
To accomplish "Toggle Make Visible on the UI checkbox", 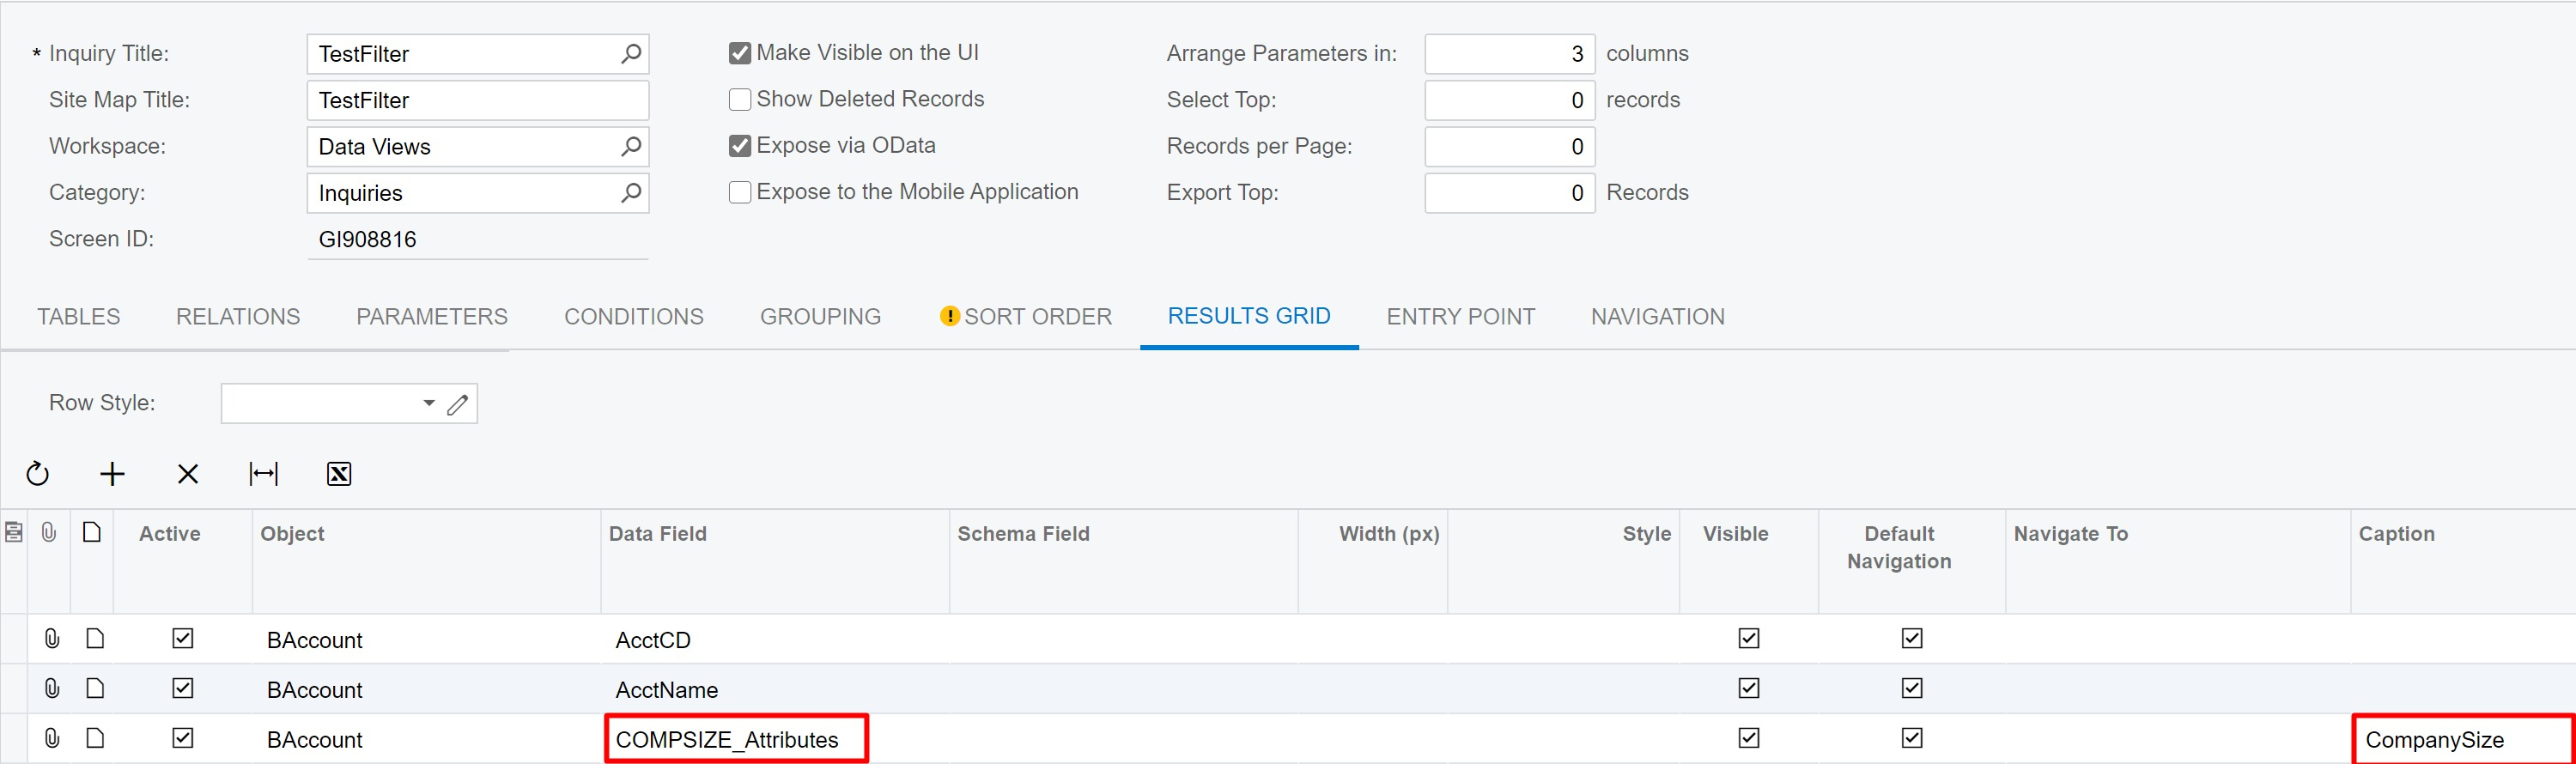I will point(740,53).
